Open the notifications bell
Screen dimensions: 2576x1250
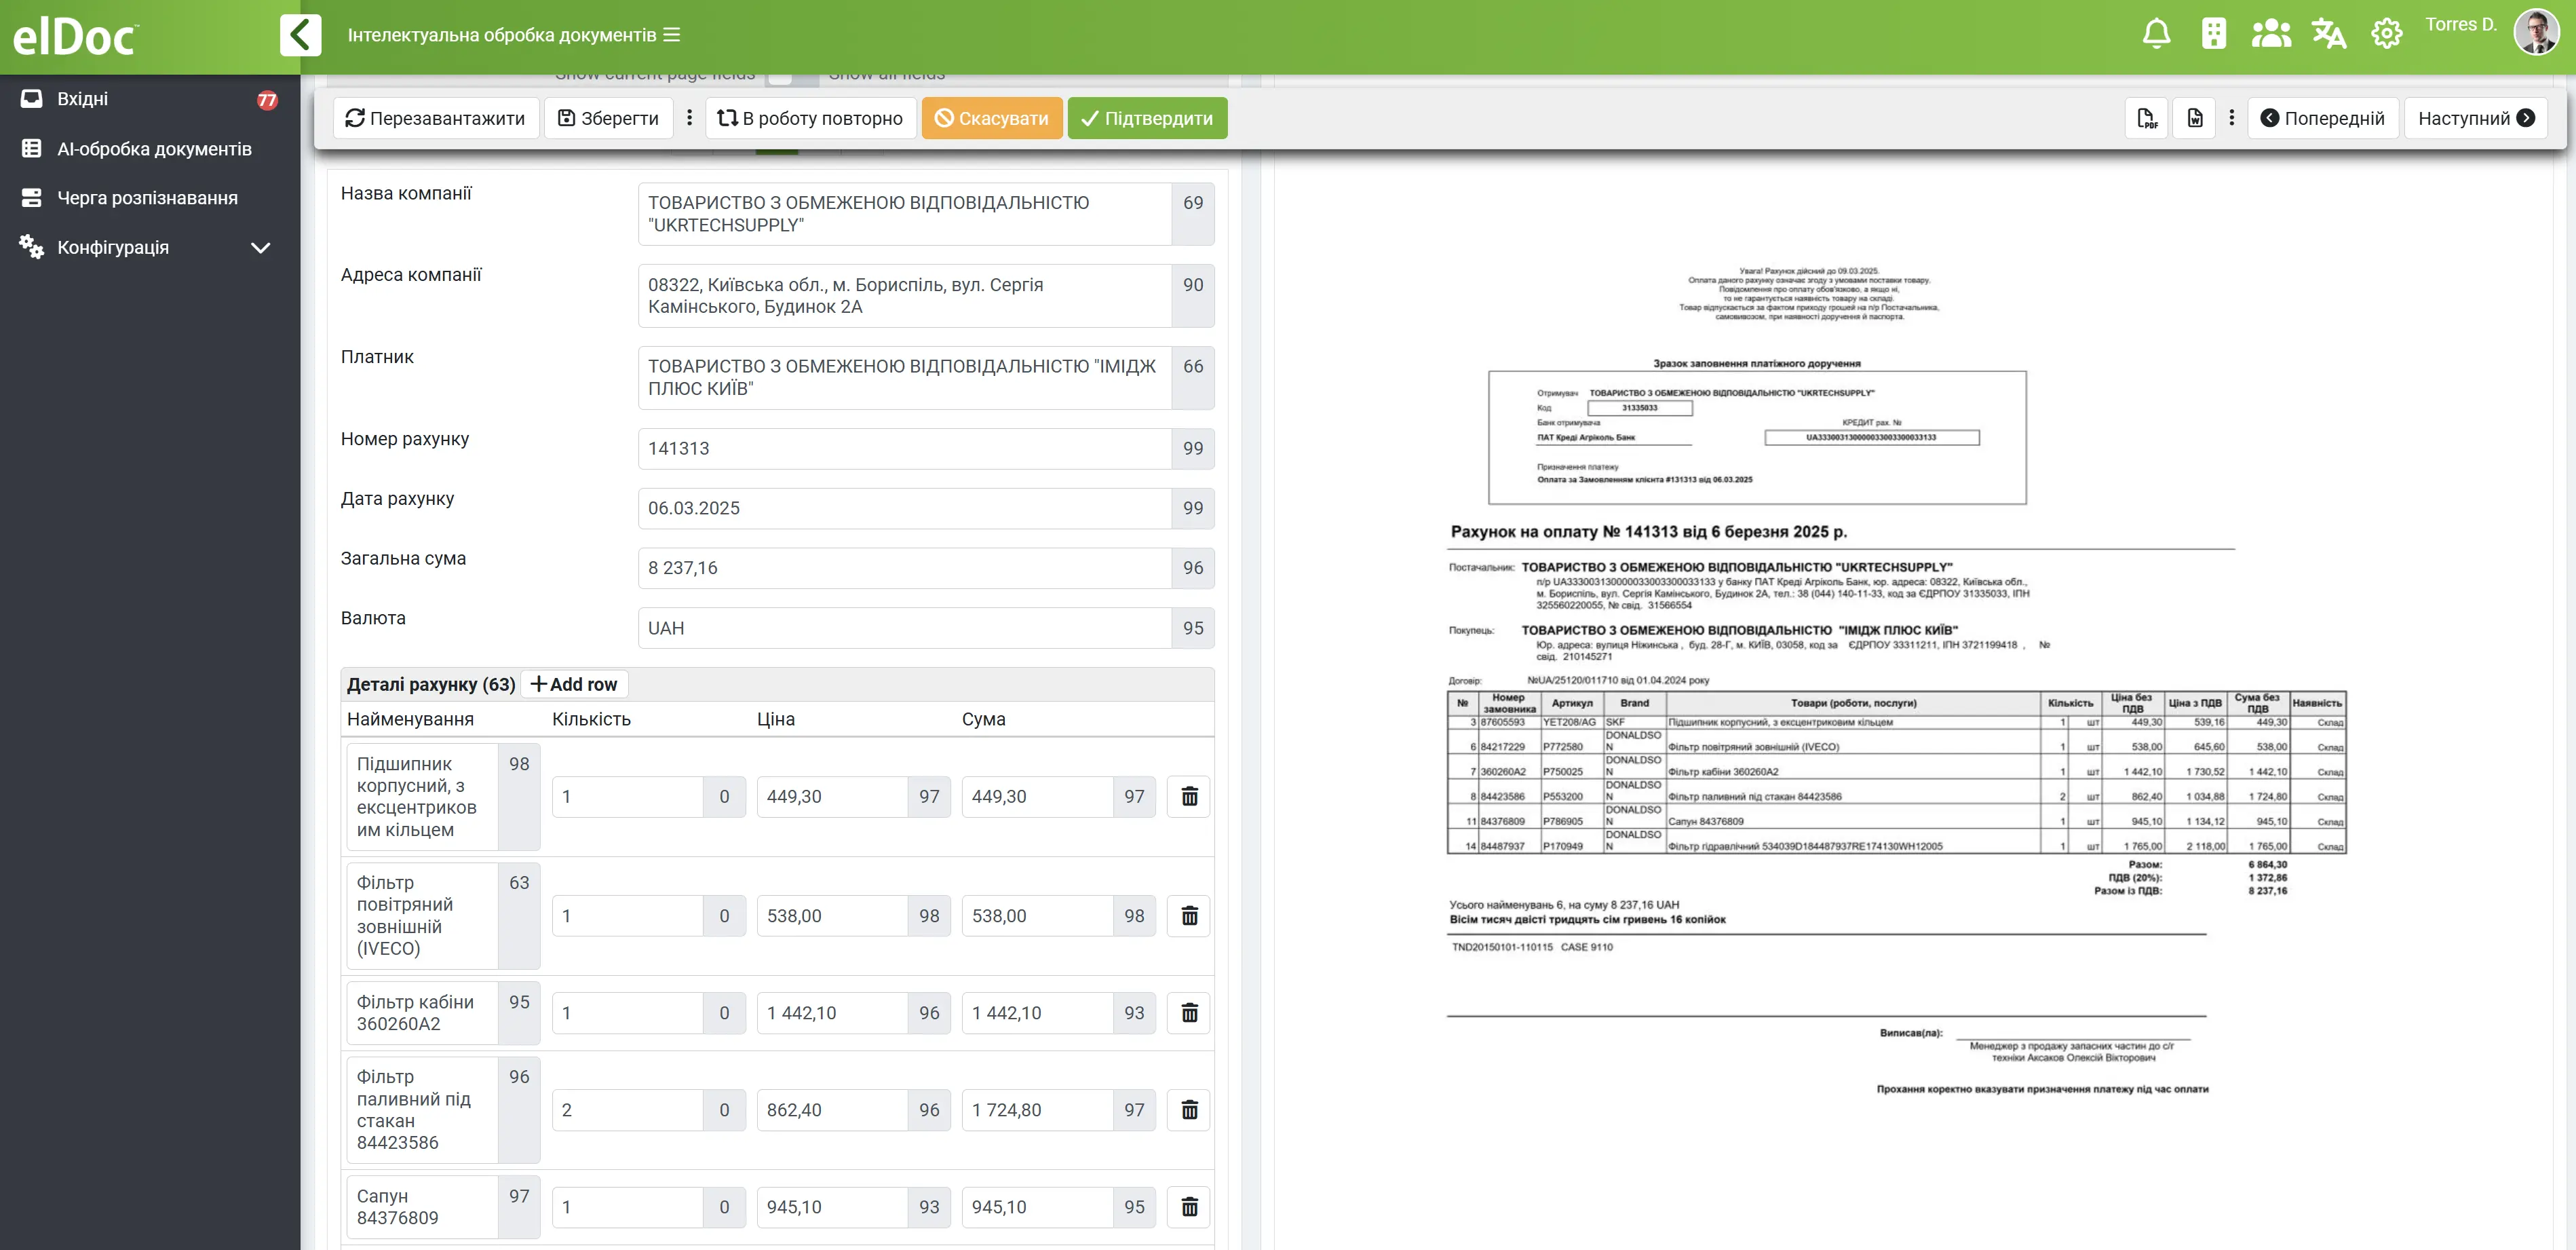click(x=2156, y=34)
